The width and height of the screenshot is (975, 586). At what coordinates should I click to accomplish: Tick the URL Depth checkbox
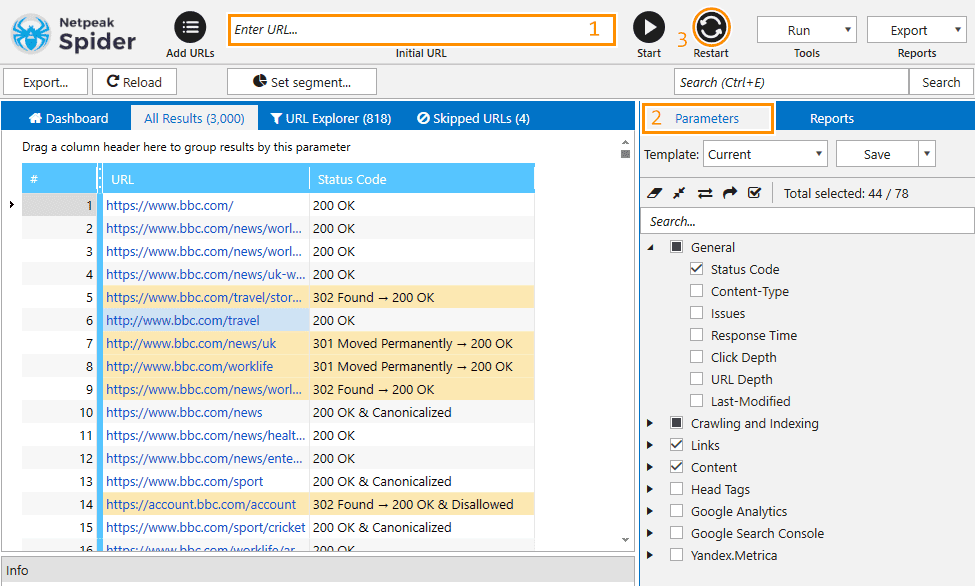coord(696,379)
